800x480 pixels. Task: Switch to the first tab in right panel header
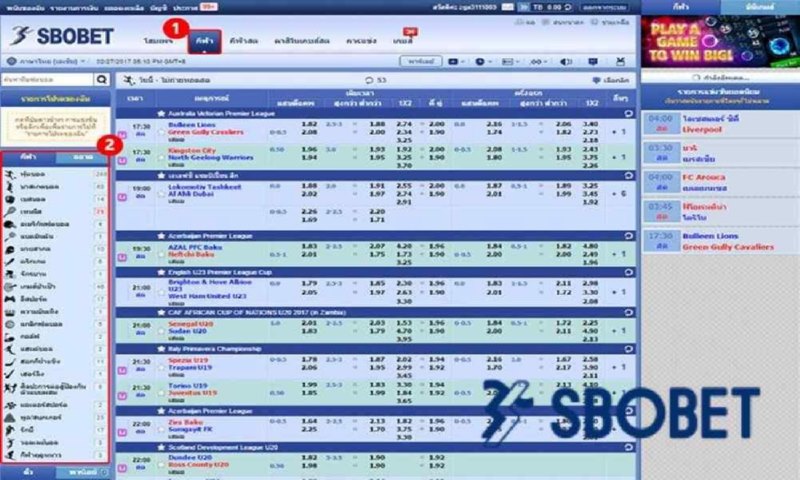point(680,7)
